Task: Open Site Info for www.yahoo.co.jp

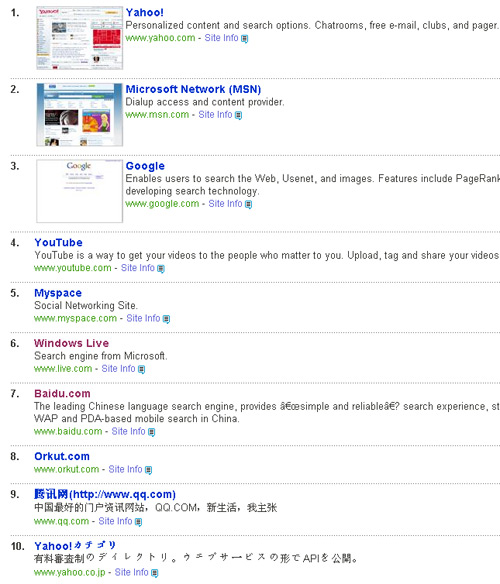Action: pyautogui.click(x=132, y=572)
